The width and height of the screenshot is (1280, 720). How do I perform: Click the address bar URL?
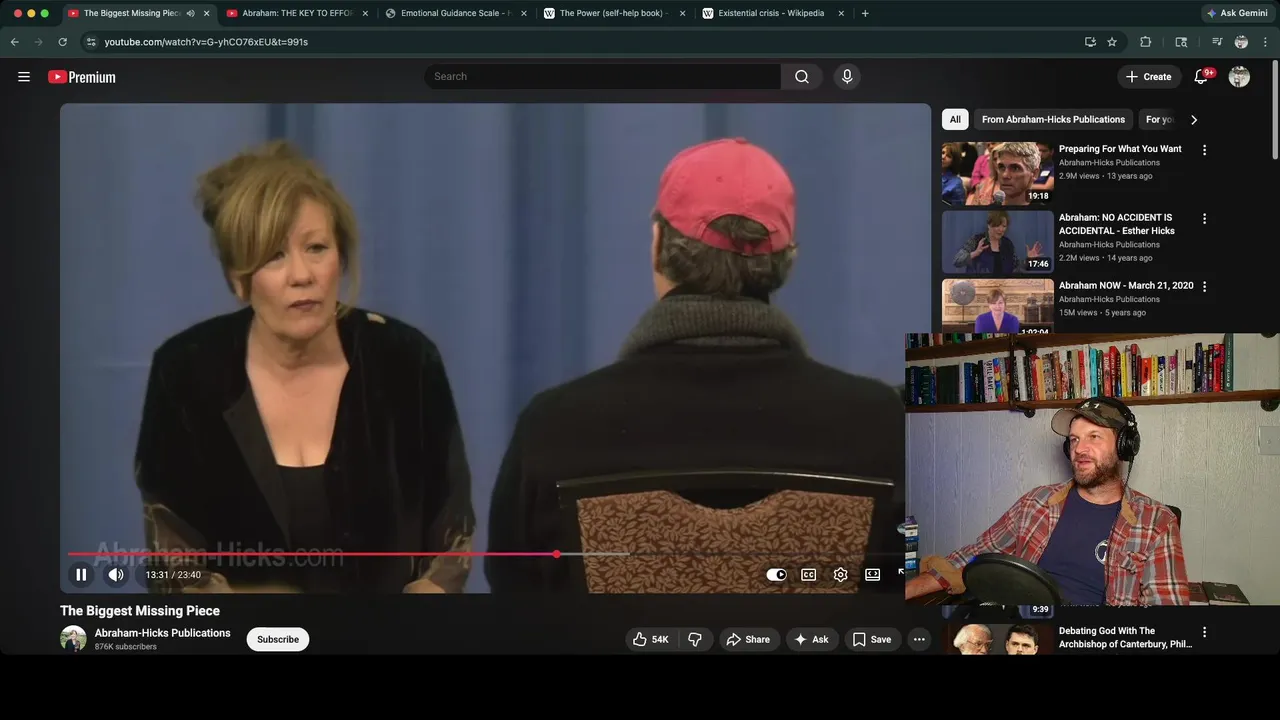click(x=206, y=42)
